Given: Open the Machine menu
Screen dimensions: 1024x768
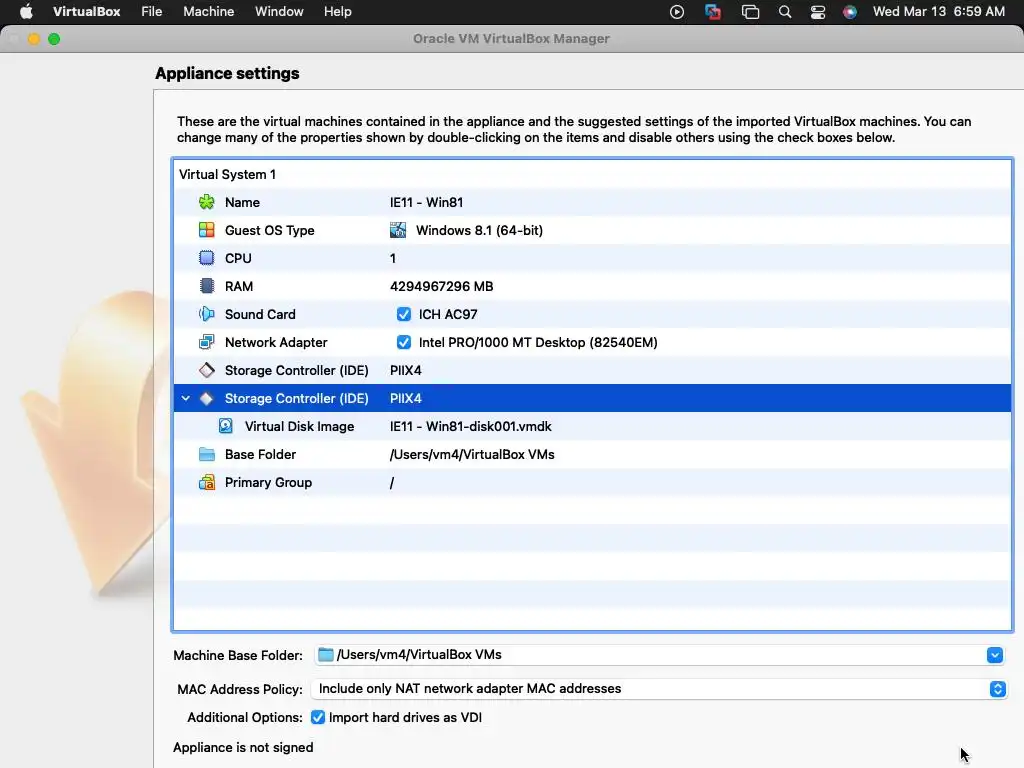Looking at the screenshot, I should [x=209, y=12].
